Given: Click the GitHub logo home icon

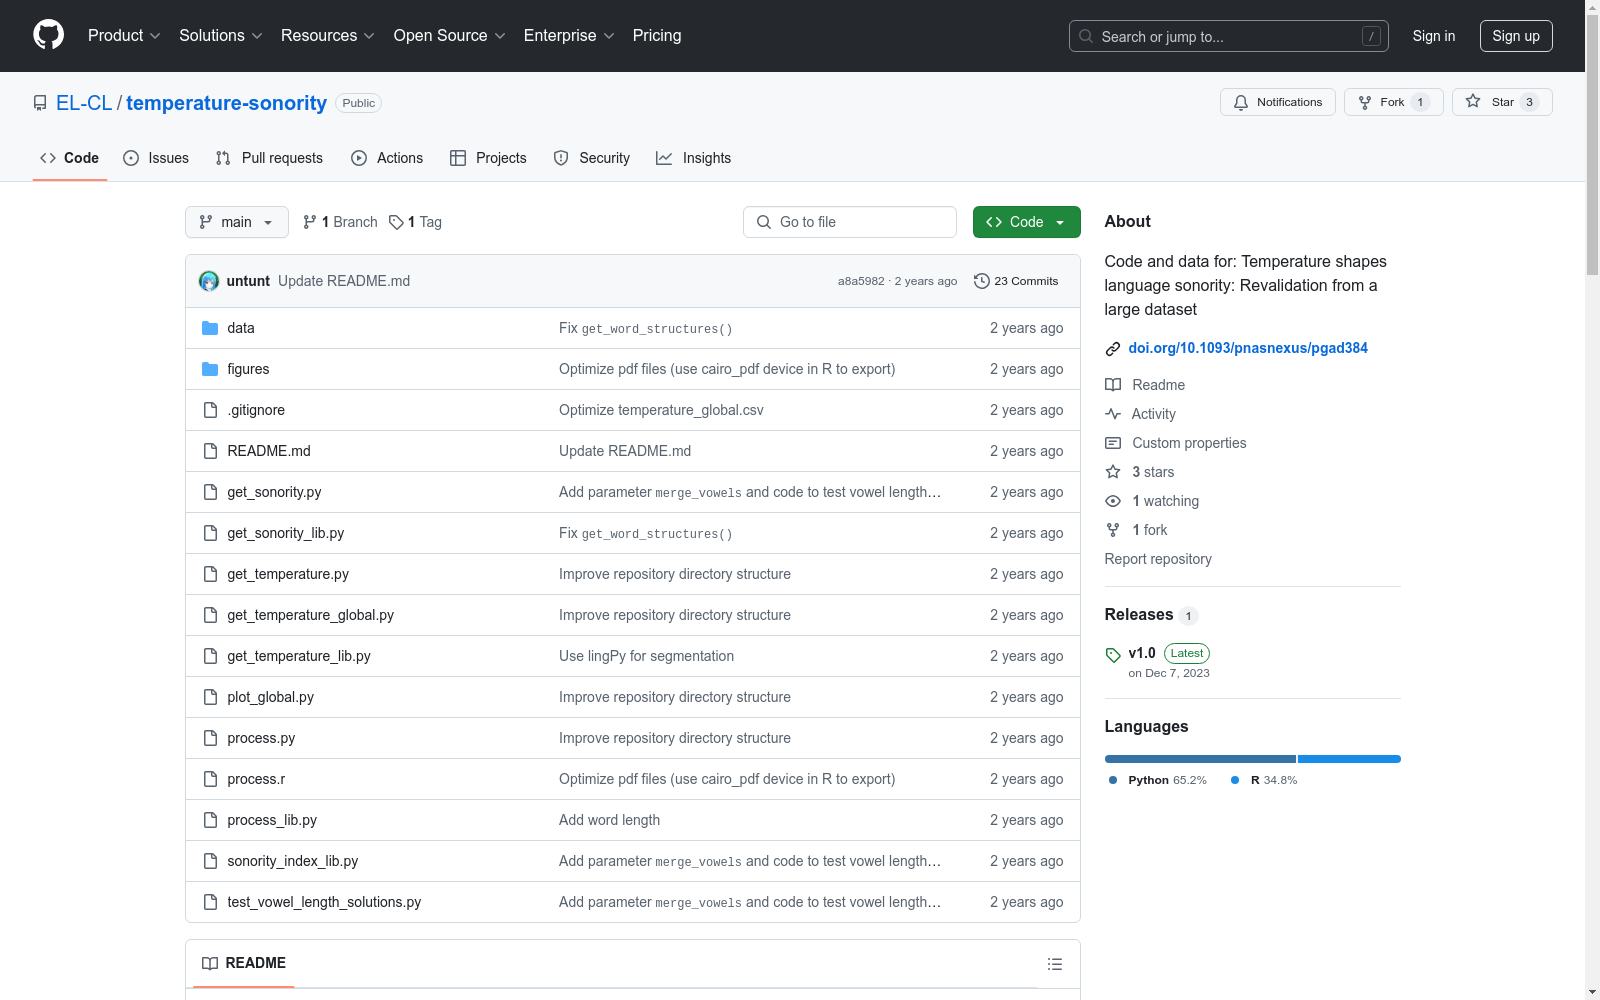Looking at the screenshot, I should point(48,35).
